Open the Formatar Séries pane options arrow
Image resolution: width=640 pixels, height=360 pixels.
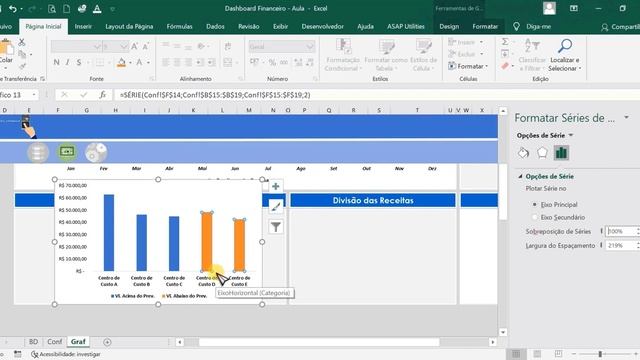pos(627,118)
